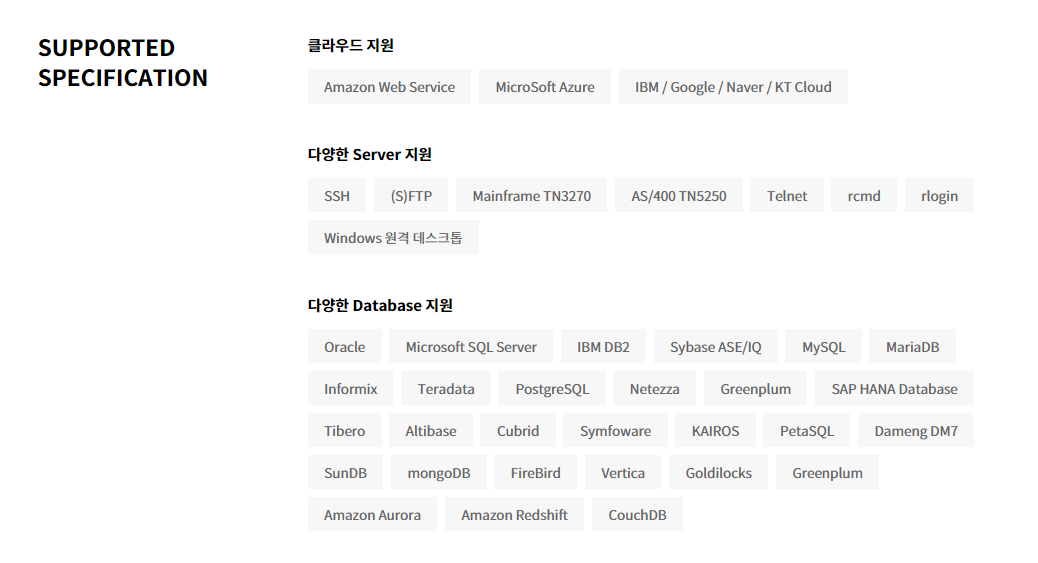Select the Microsoft SQL Server tag
The height and width of the screenshot is (563, 1038).
[471, 347]
